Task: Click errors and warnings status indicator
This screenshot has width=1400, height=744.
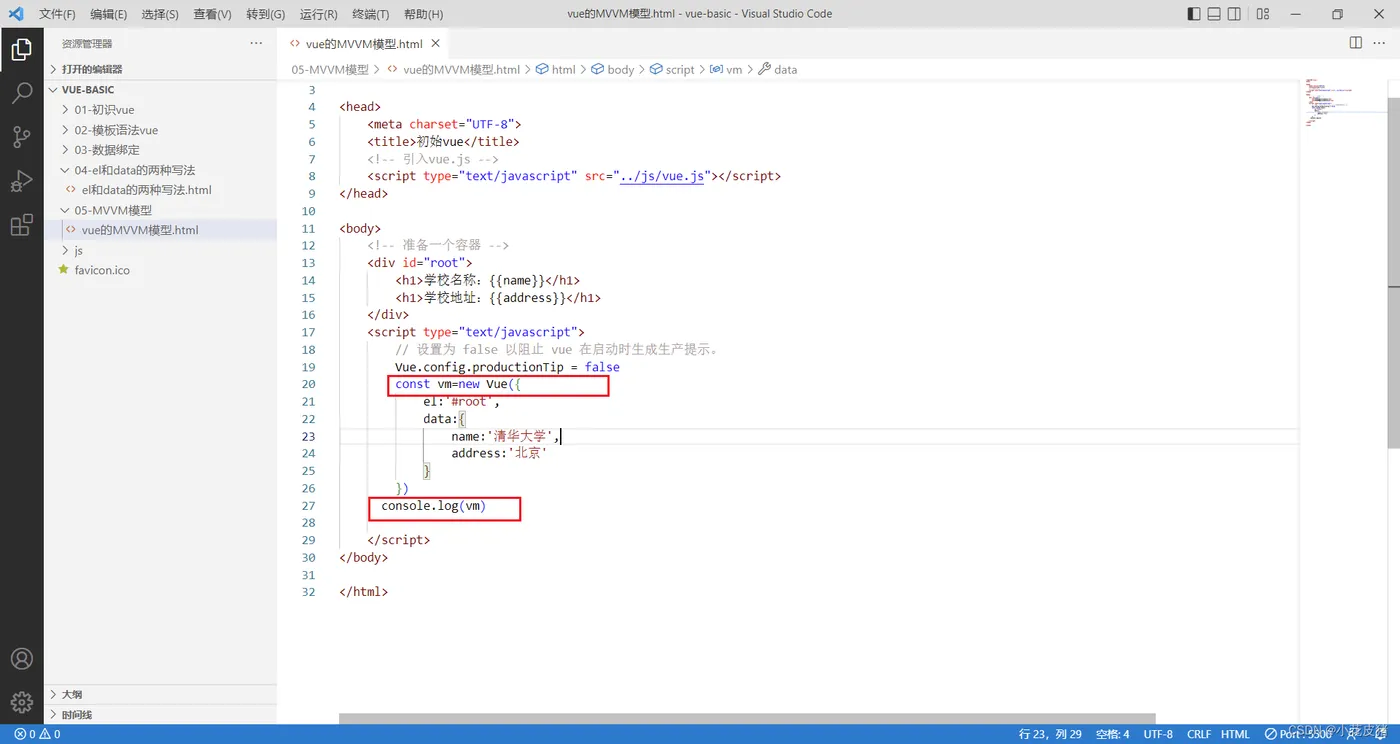Action: pos(37,734)
